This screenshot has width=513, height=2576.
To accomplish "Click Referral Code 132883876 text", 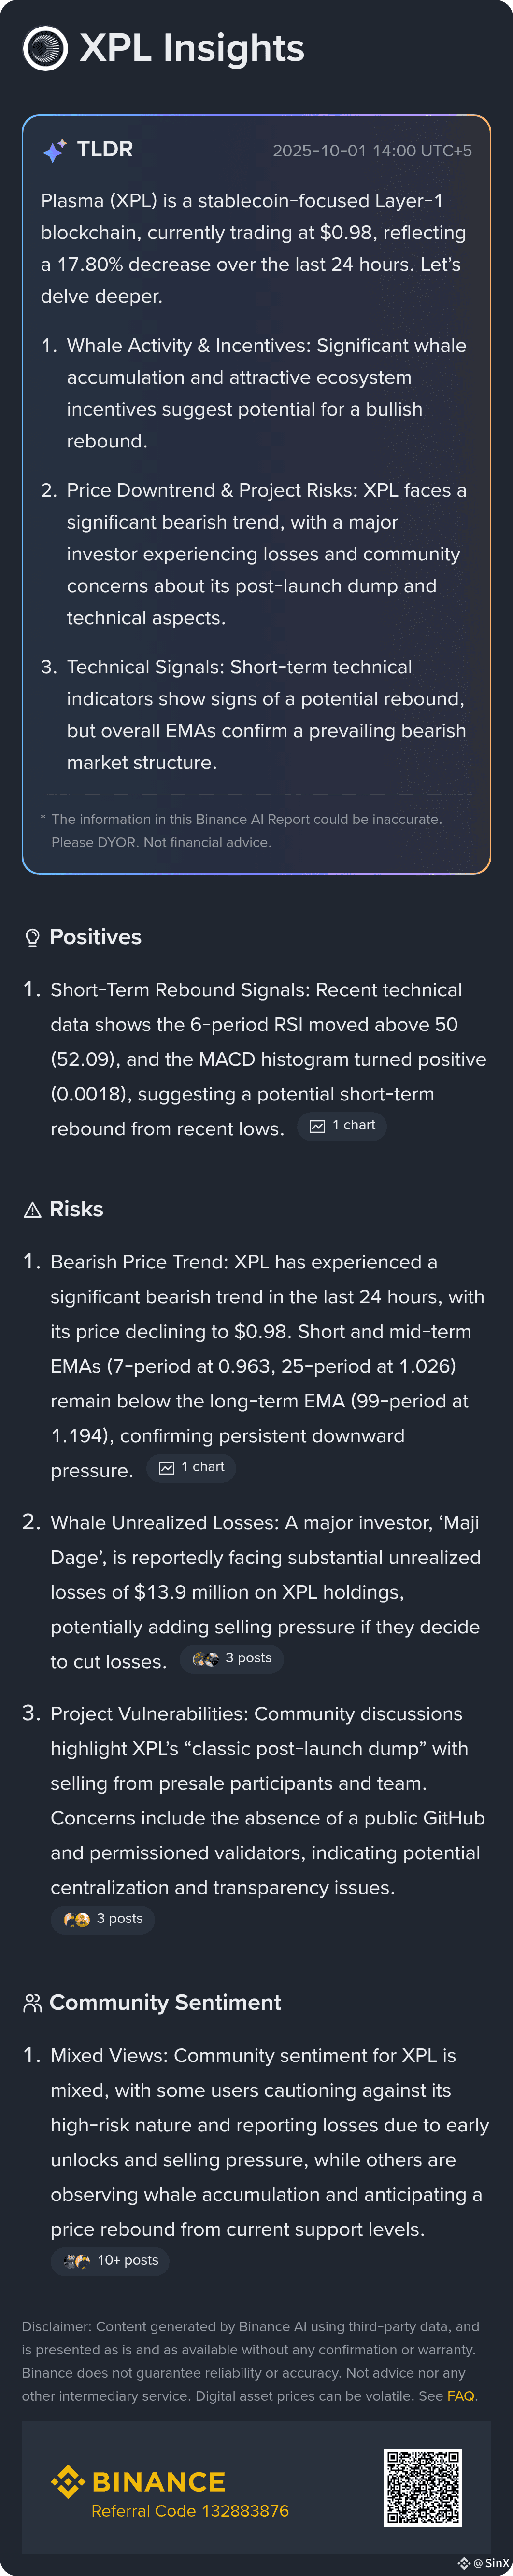I will pos(190,2511).
